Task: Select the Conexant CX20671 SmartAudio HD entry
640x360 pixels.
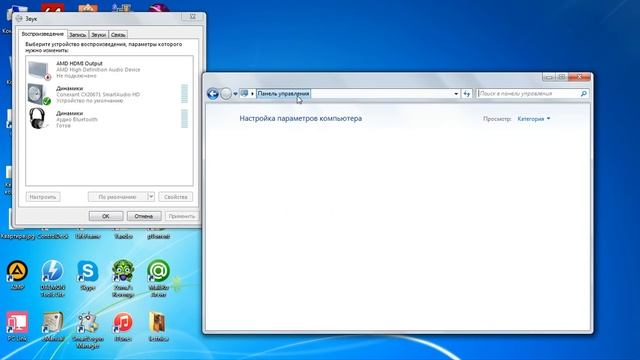Action: click(109, 94)
